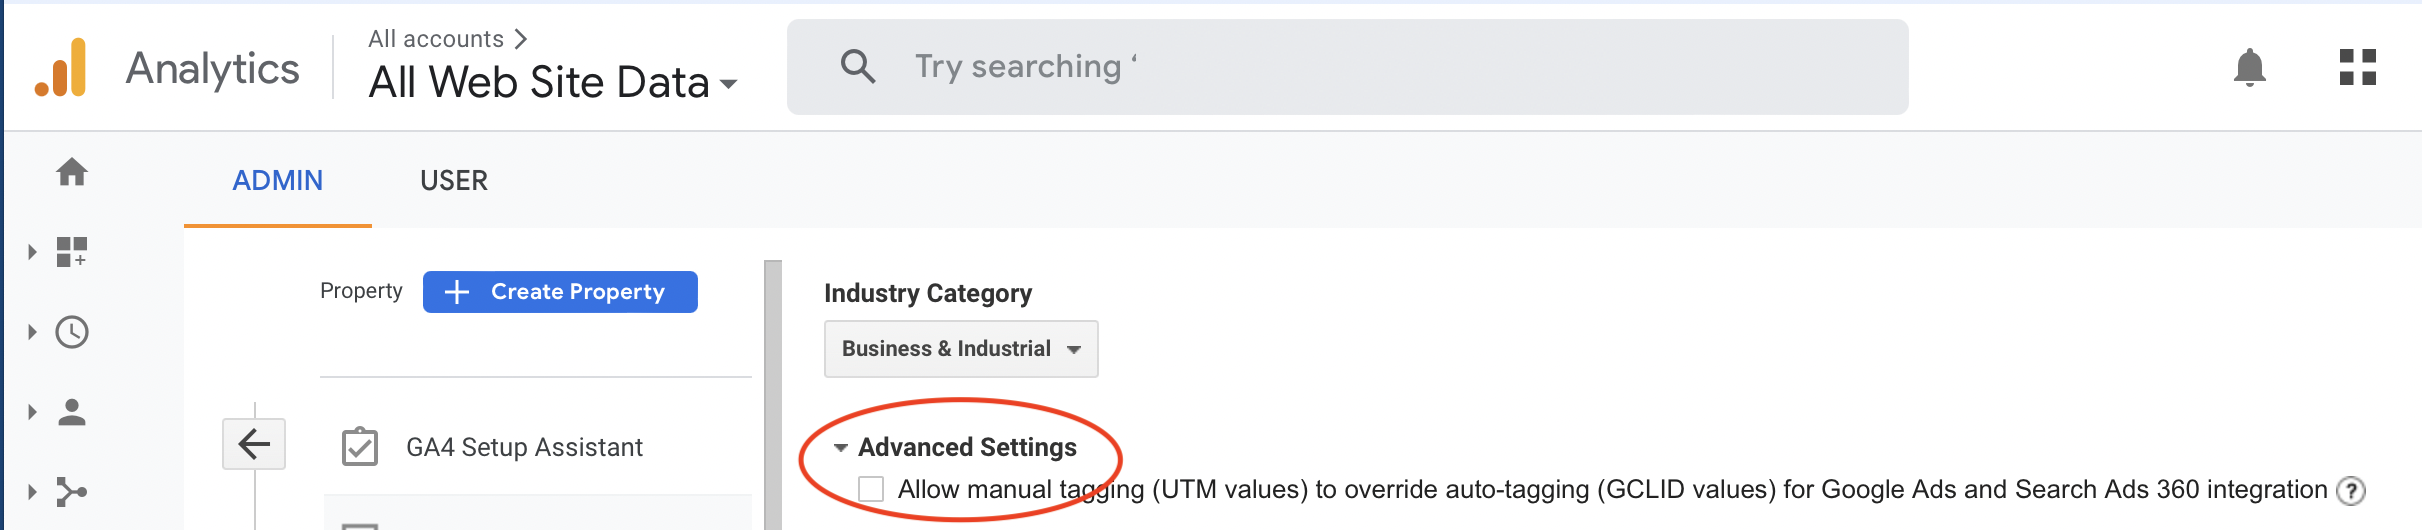Image resolution: width=2422 pixels, height=530 pixels.
Task: Open Industry Category dropdown
Action: [x=961, y=349]
